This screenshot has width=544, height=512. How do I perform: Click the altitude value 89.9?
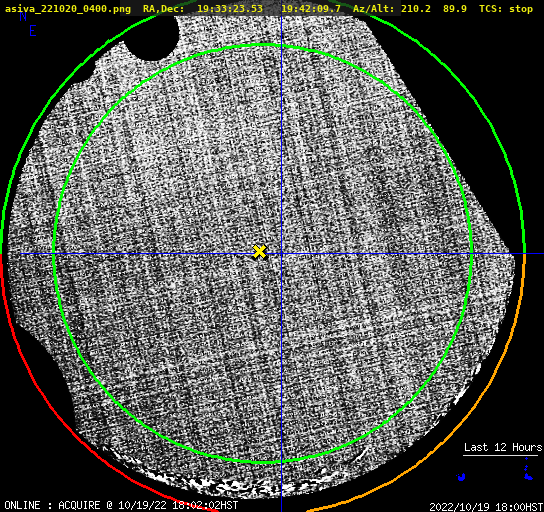click(x=454, y=9)
